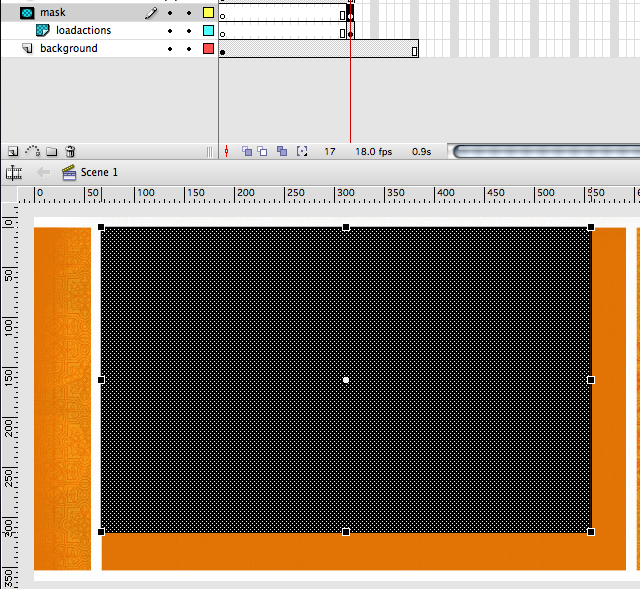Click the background layer page icon
640x589 pixels.
(x=27, y=49)
